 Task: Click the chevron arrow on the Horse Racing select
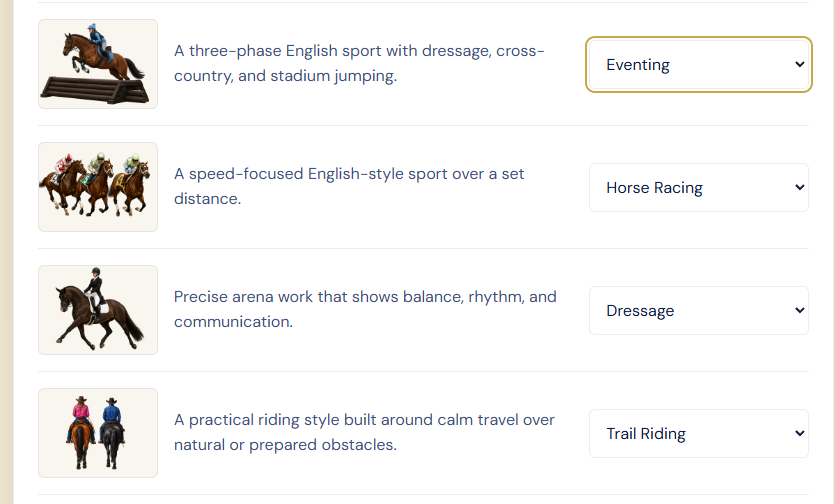799,188
